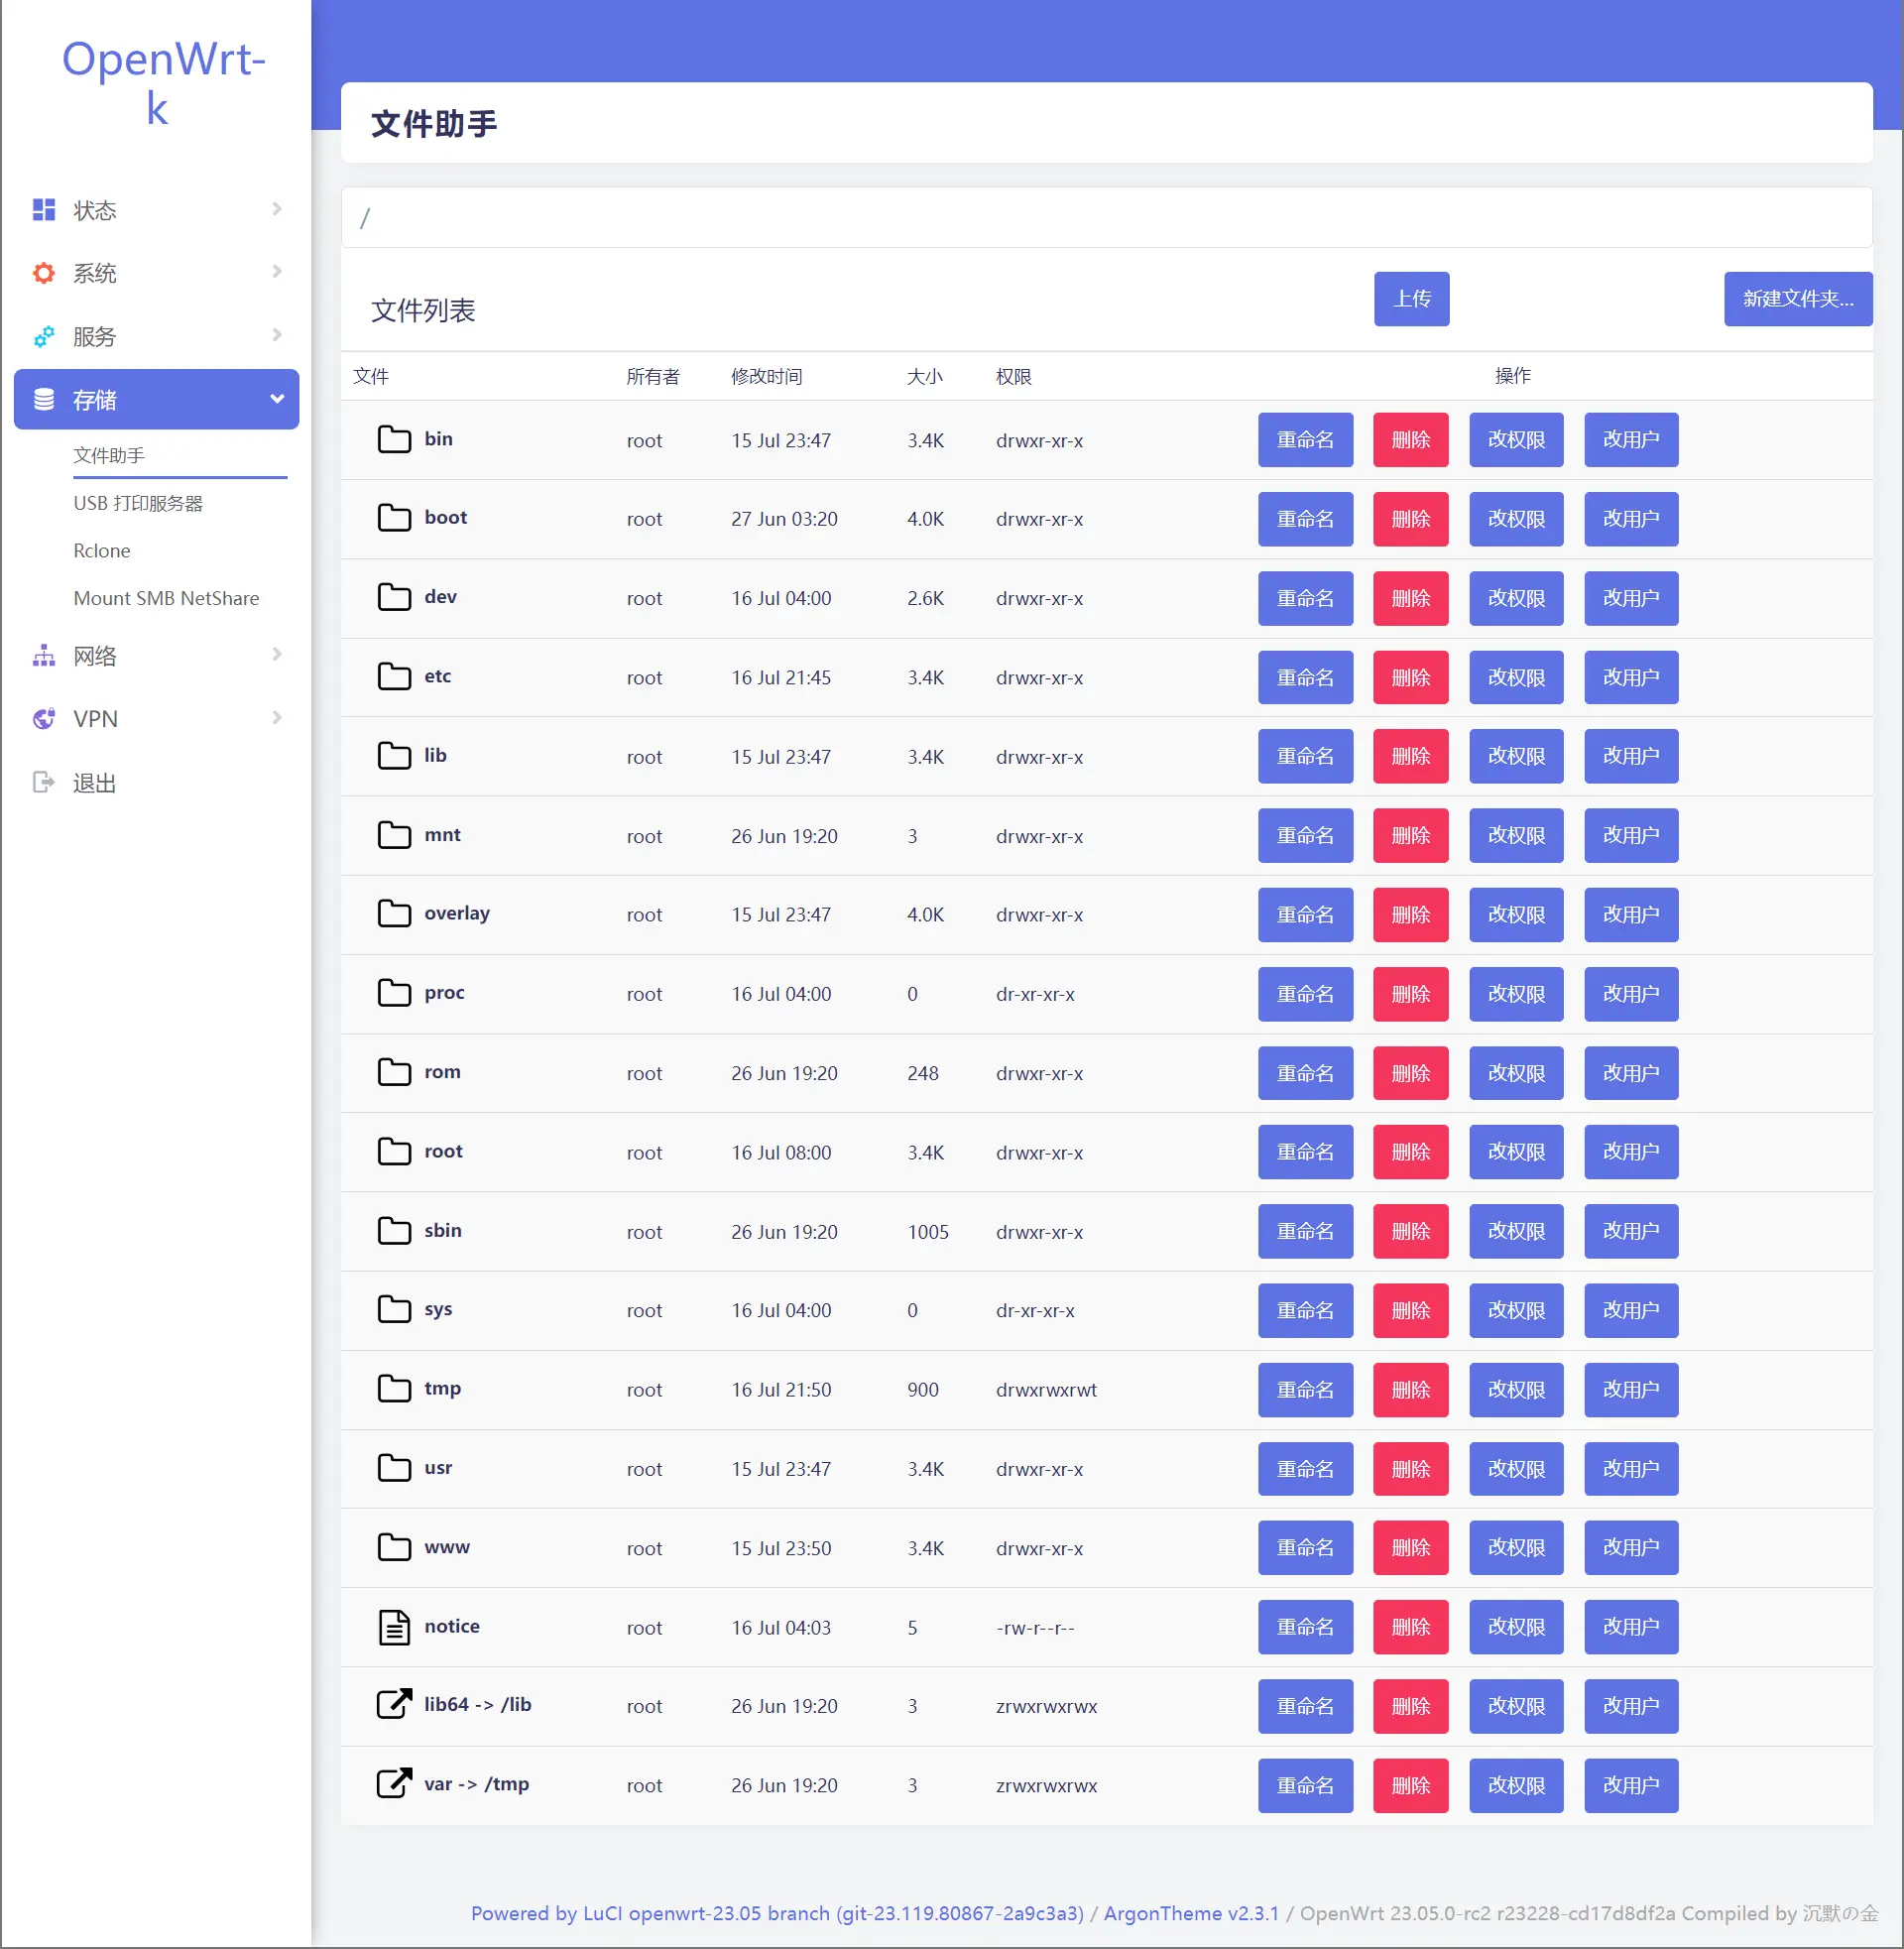
Task: Click the System gear icon in sidebar
Action: click(x=43, y=273)
